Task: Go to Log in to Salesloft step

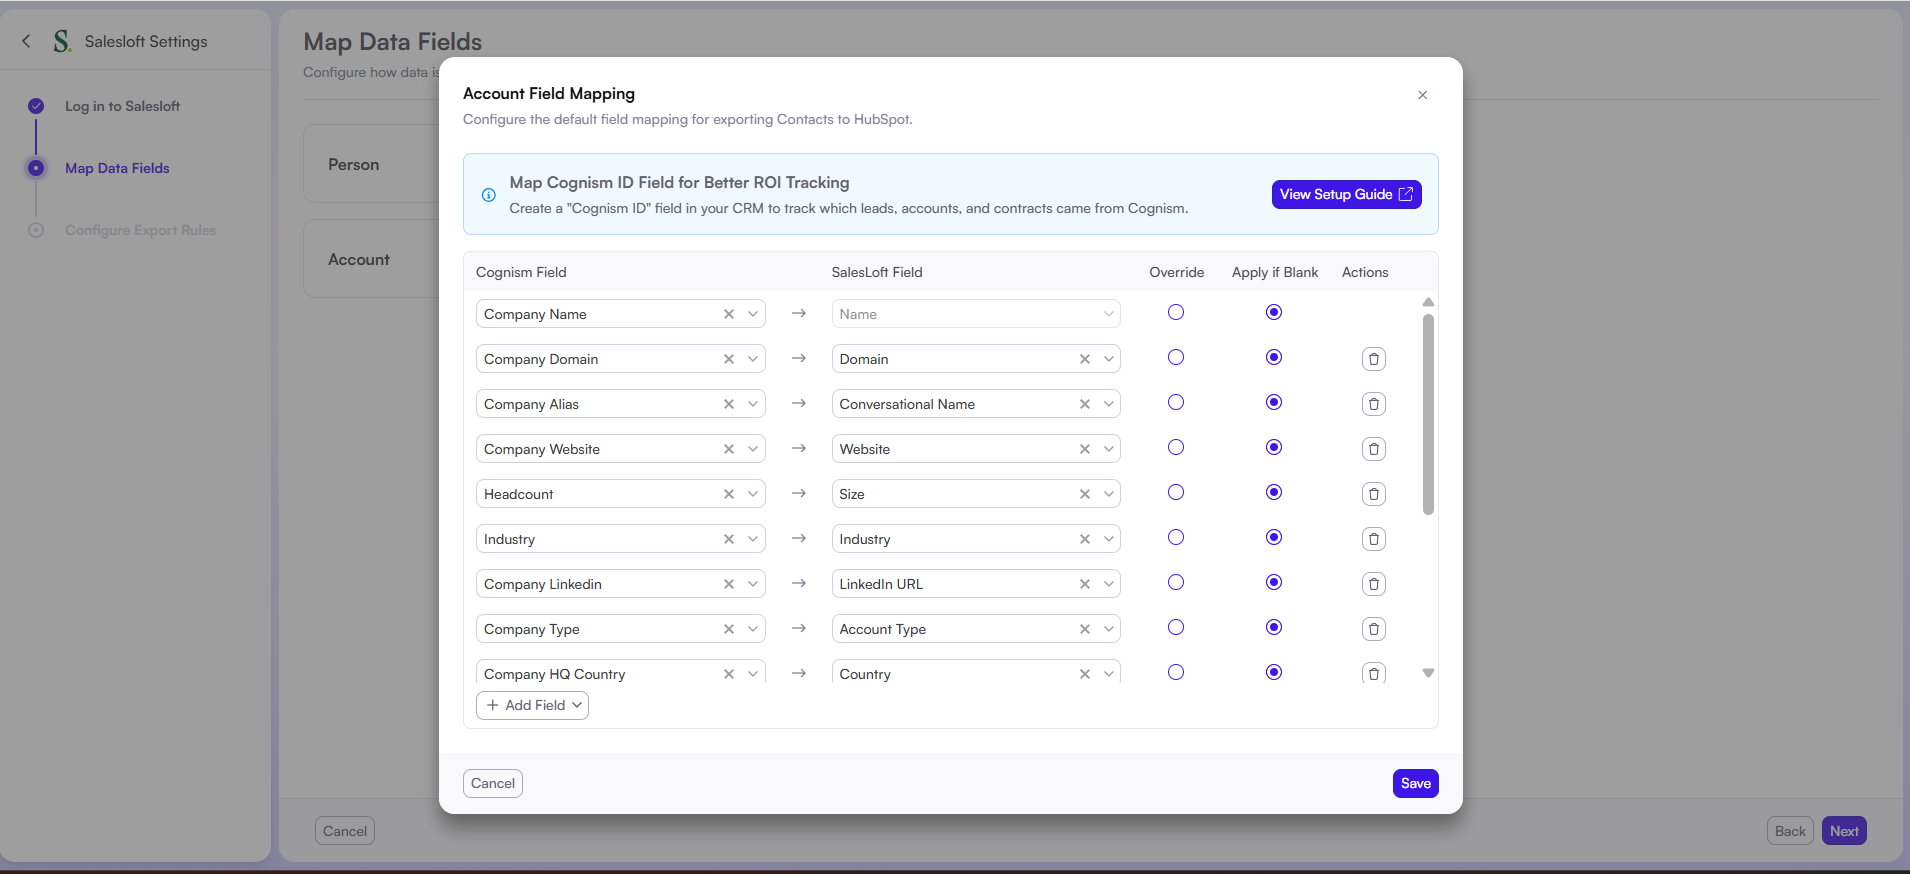Action: pyautogui.click(x=122, y=106)
